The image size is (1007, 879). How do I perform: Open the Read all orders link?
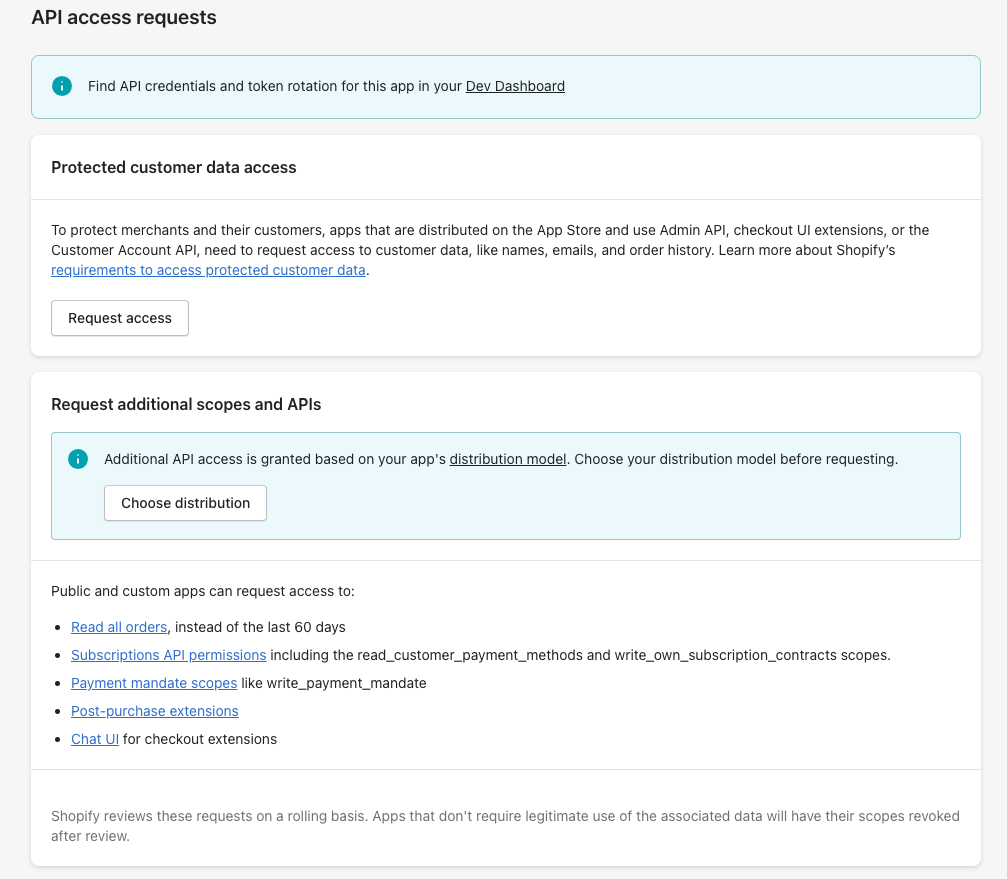pos(119,627)
